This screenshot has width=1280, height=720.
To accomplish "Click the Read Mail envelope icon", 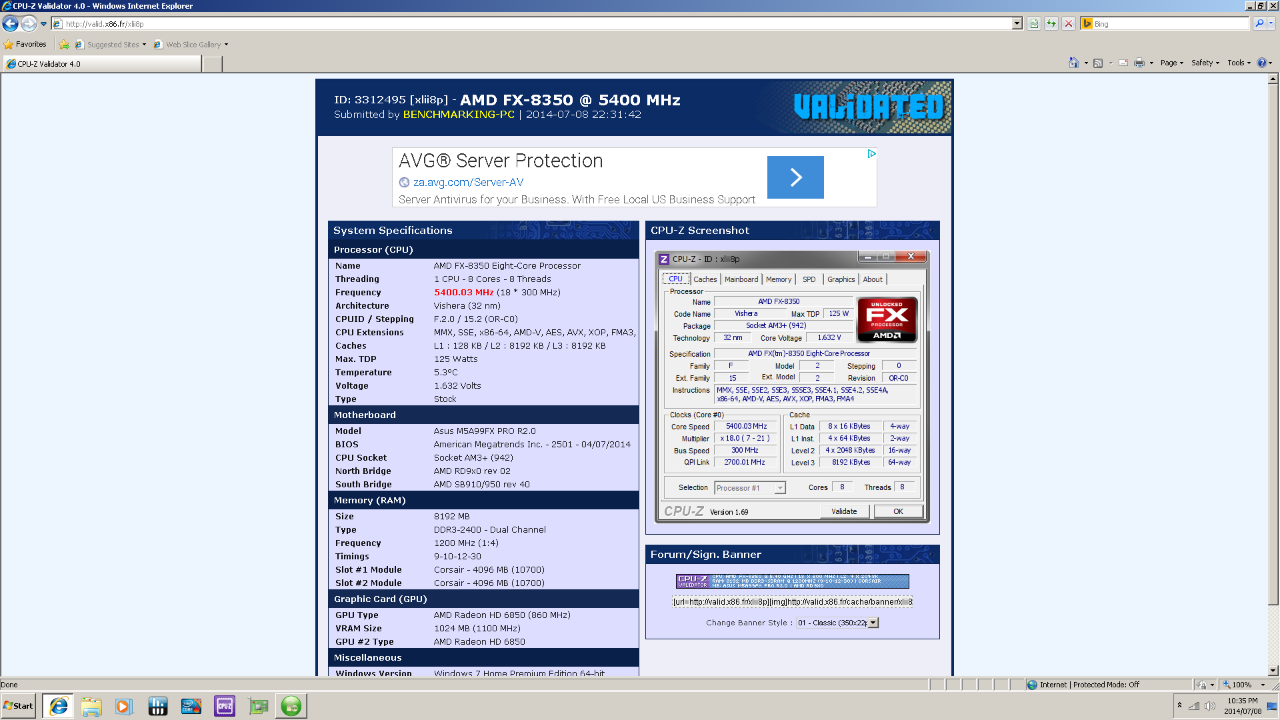I will (x=1123, y=62).
